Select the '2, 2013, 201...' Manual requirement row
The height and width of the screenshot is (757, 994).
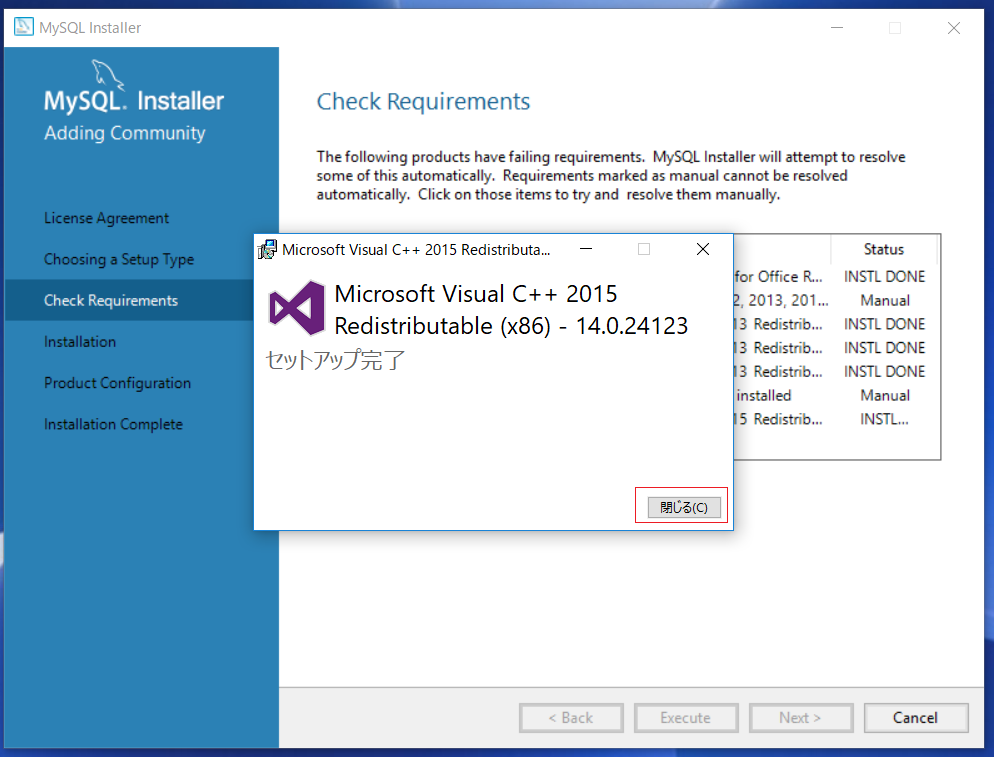[836, 301]
